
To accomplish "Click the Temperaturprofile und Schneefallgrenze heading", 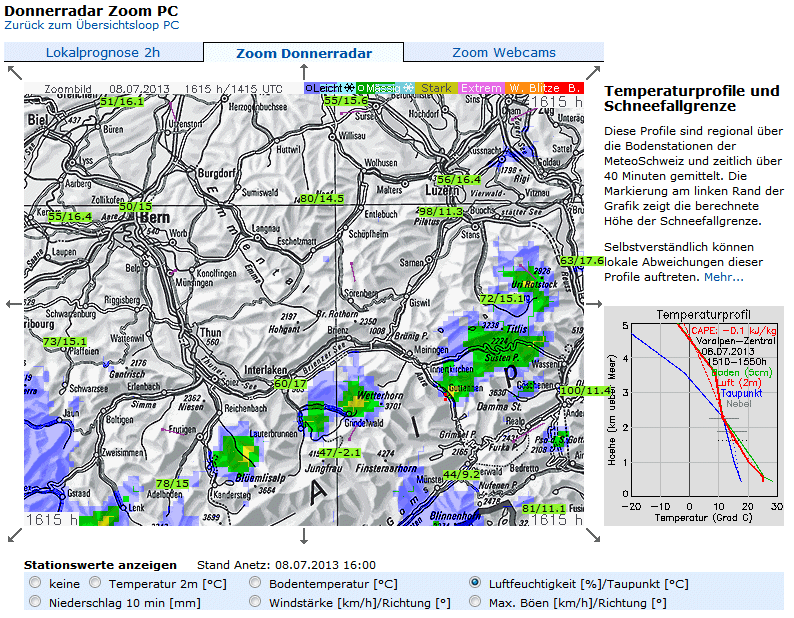I will (692, 98).
